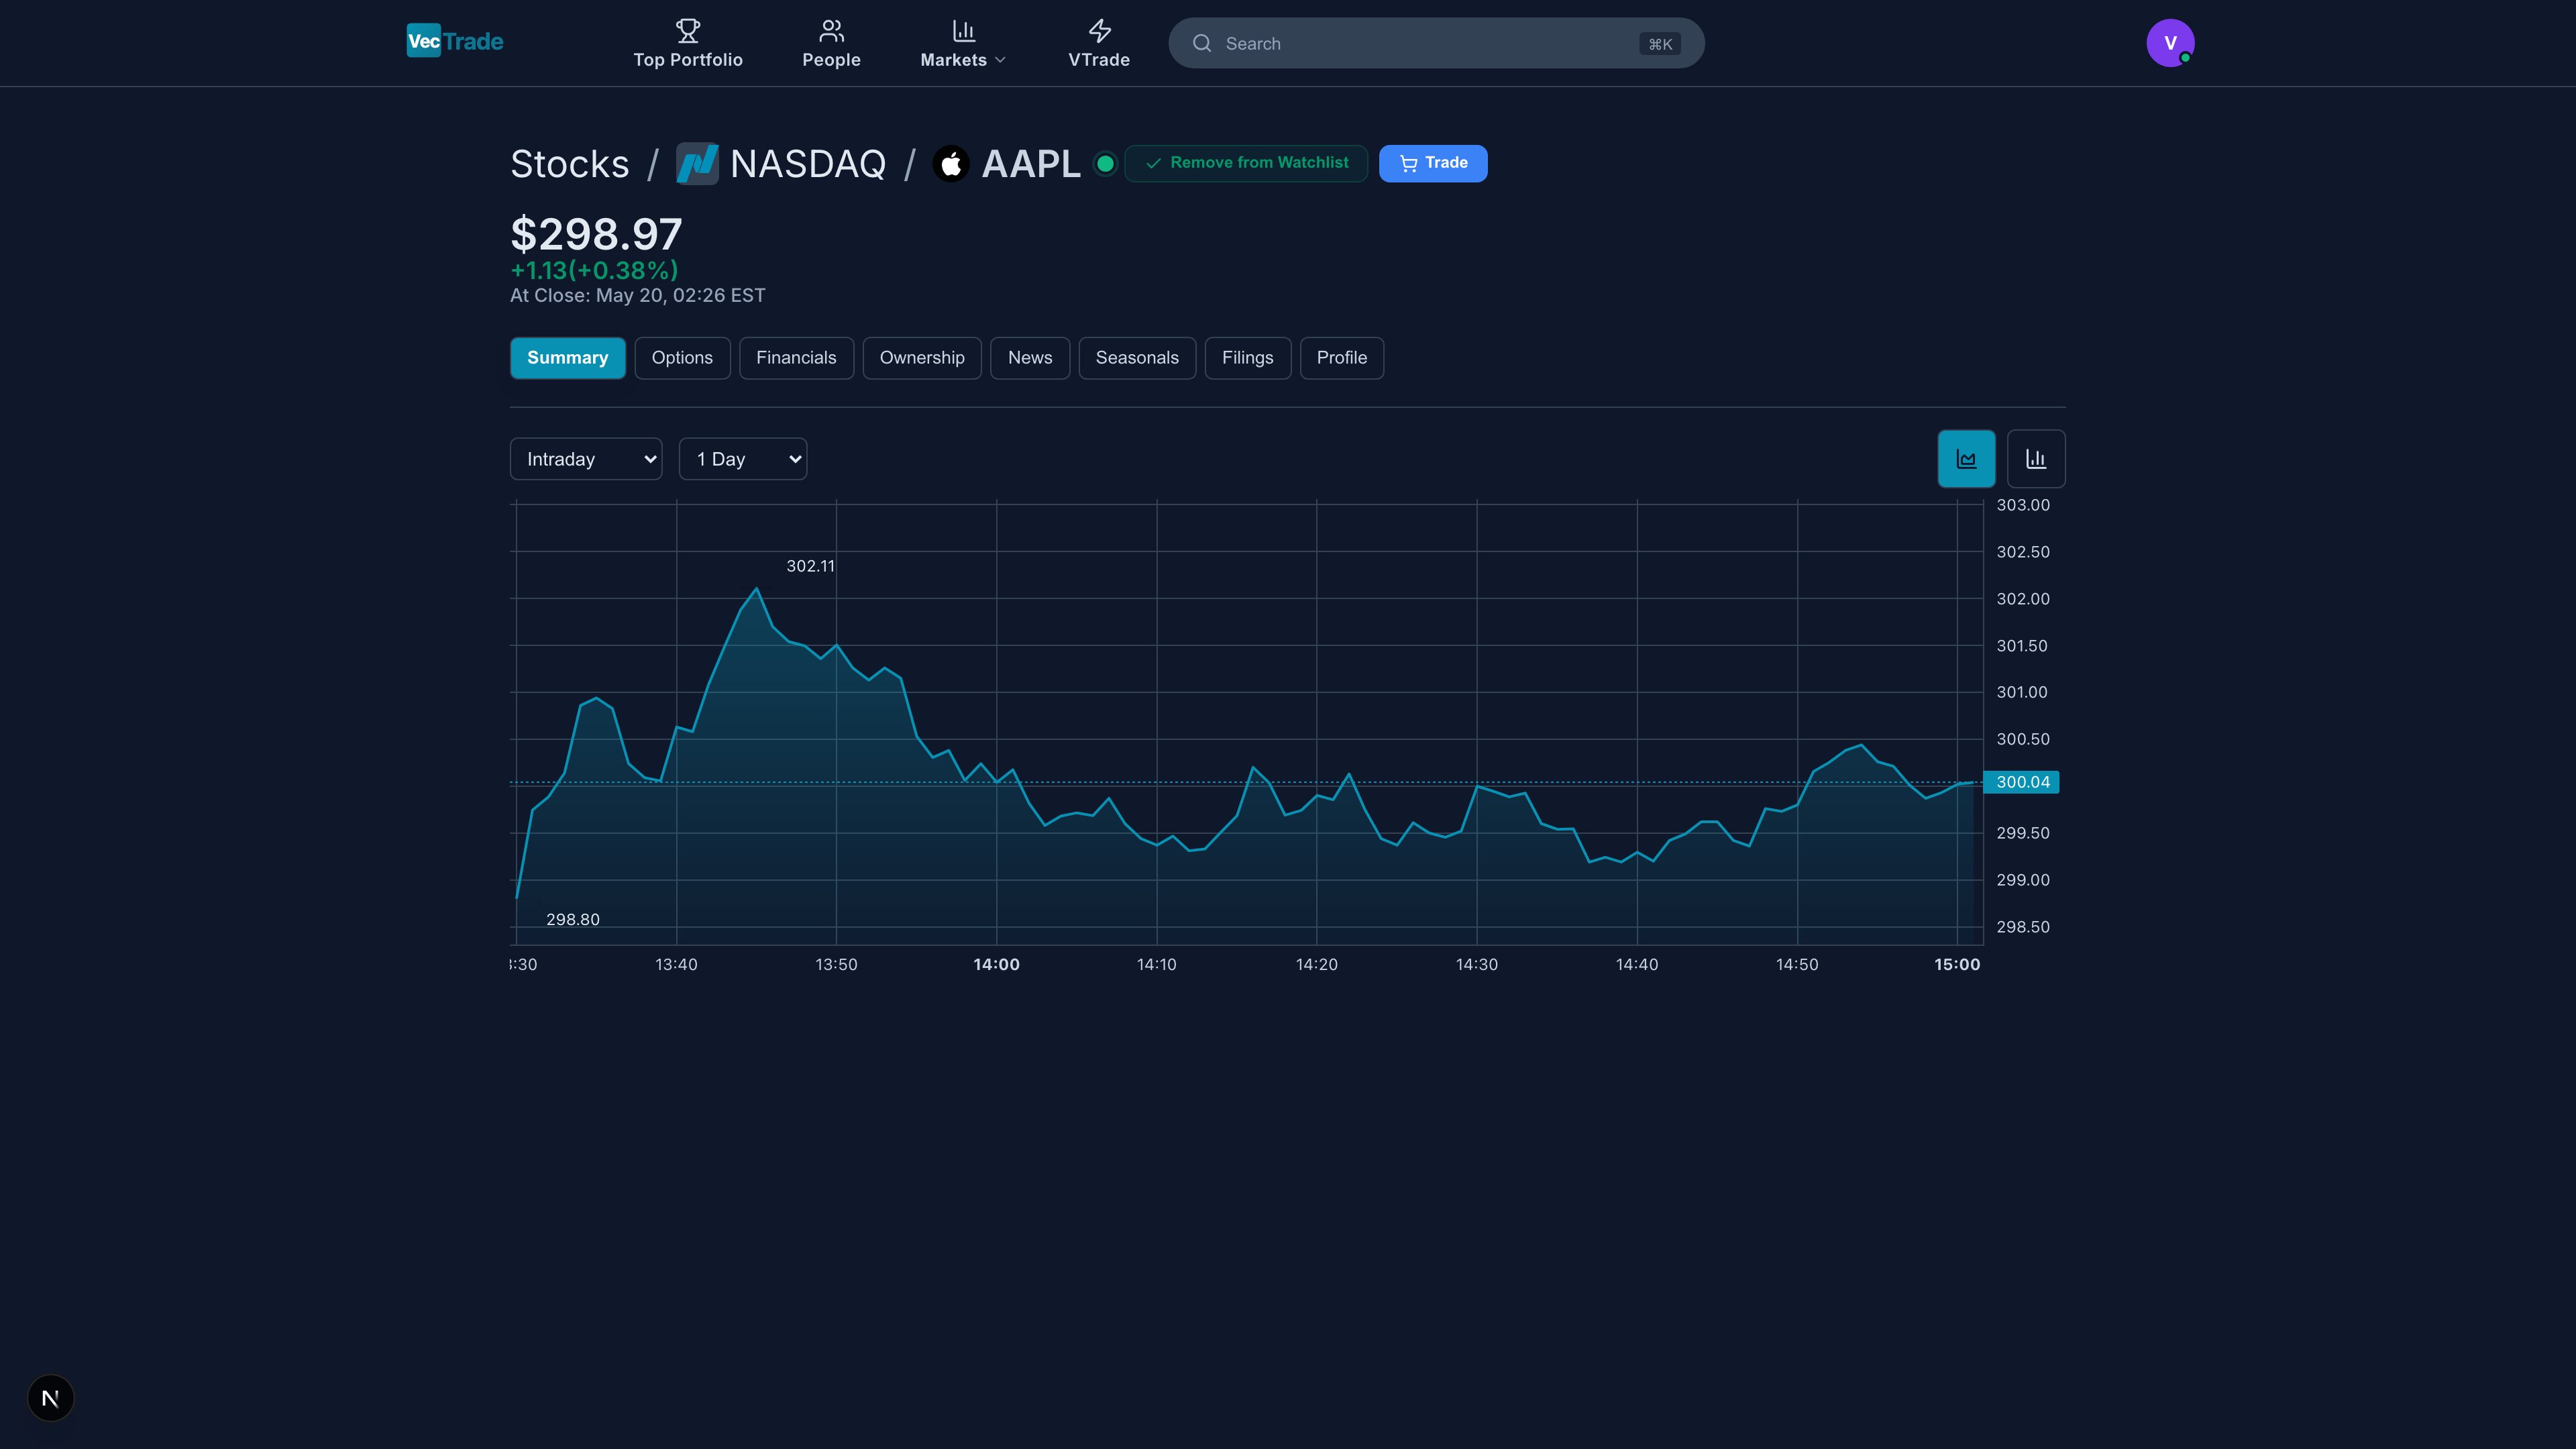Viewport: 2576px width, 1449px height.
Task: Open Top Portfolio trophy icon
Action: 688,30
